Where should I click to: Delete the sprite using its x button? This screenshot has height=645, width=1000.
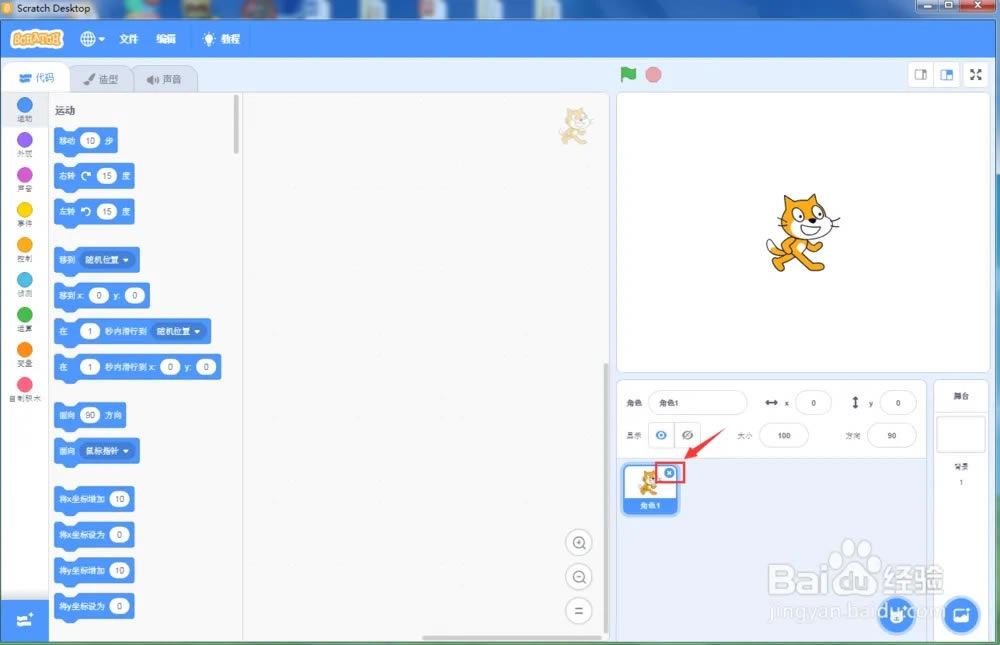point(669,473)
